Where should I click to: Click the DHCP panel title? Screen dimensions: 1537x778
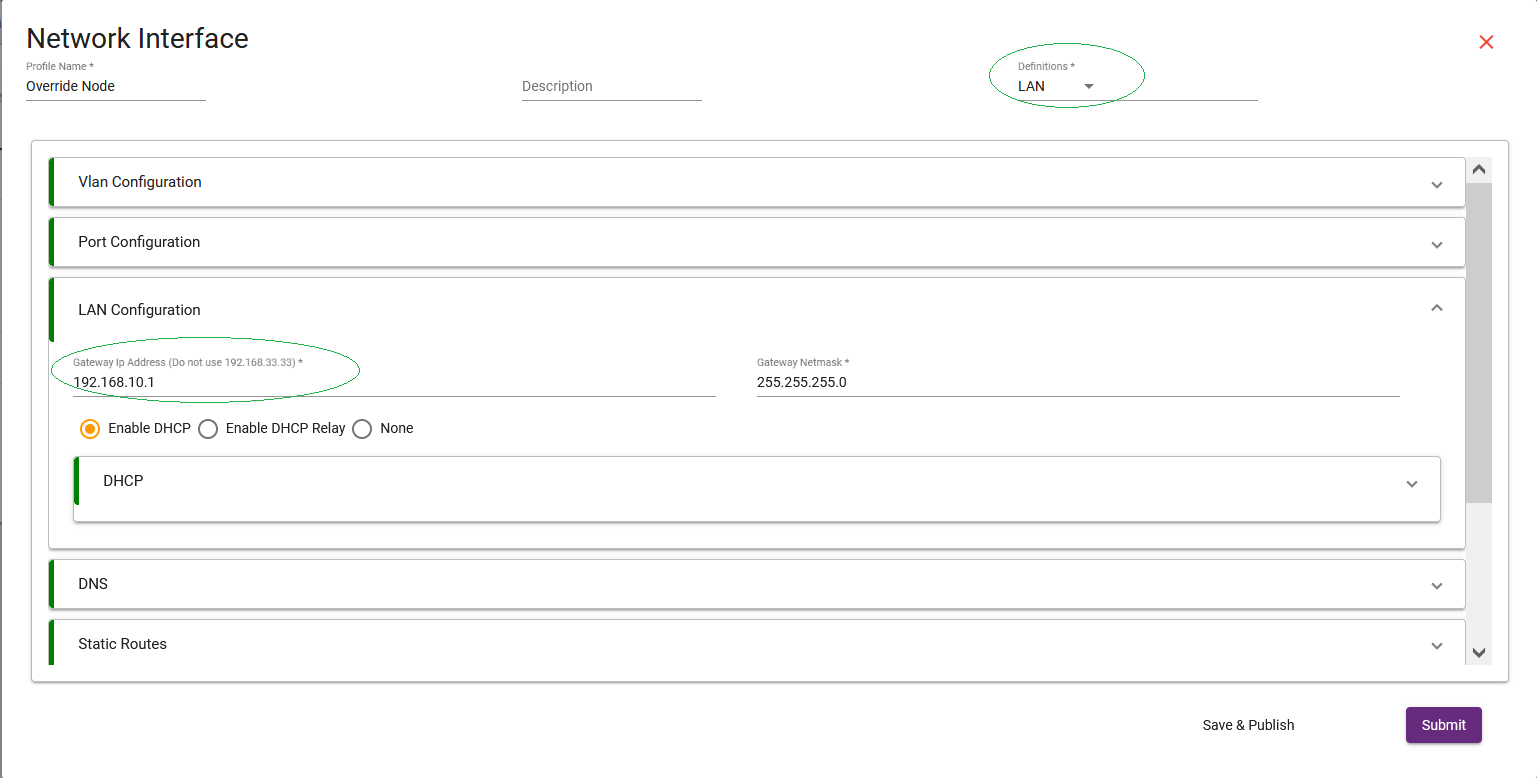click(x=123, y=481)
